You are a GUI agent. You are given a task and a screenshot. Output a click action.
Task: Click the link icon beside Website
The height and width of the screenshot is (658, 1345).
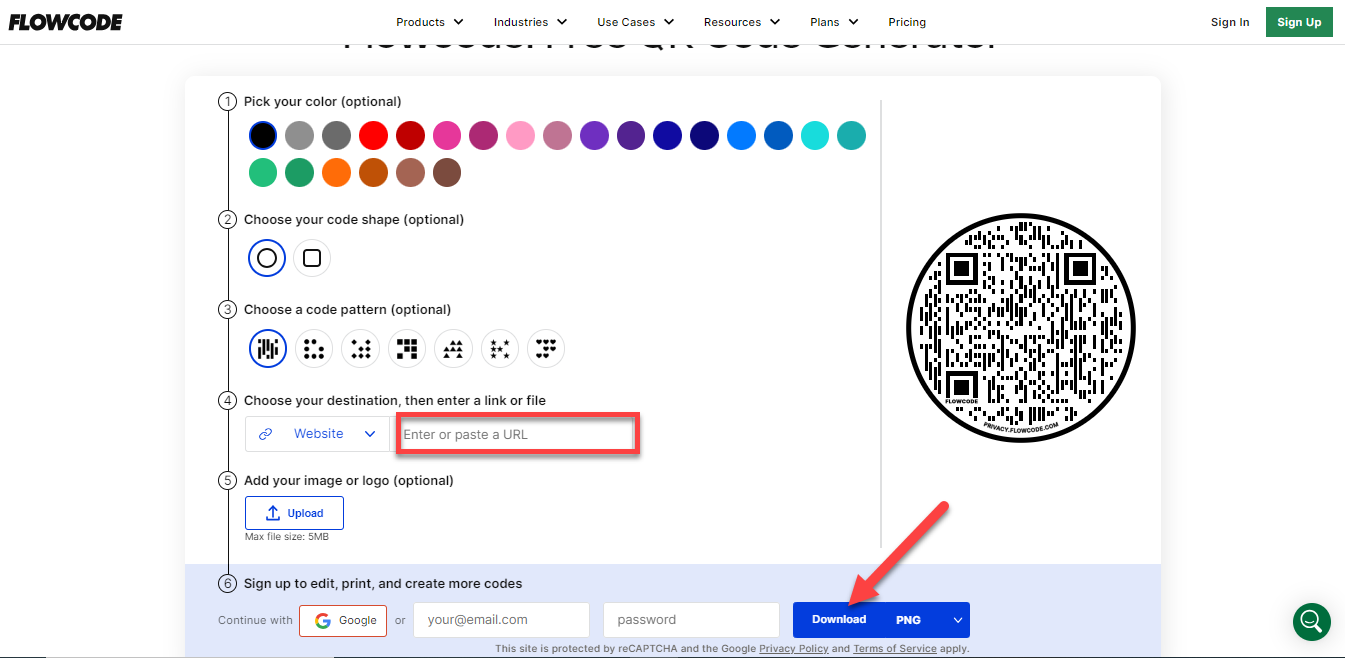266,434
